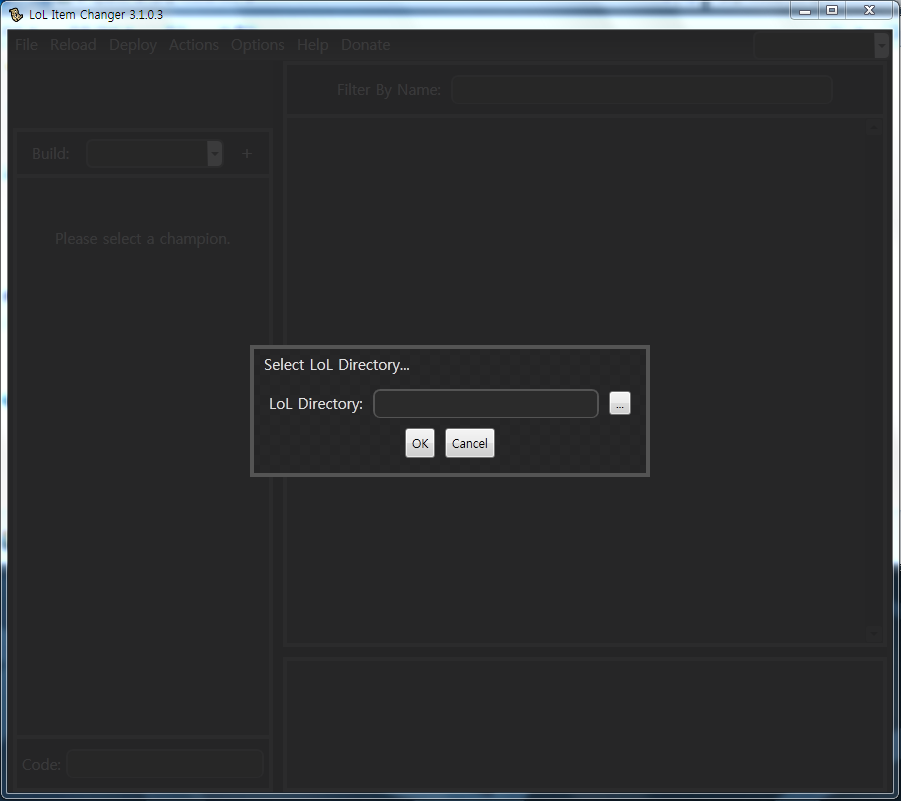Click the item list scrollbar up arrow
Screen dimensions: 902x802
click(874, 127)
